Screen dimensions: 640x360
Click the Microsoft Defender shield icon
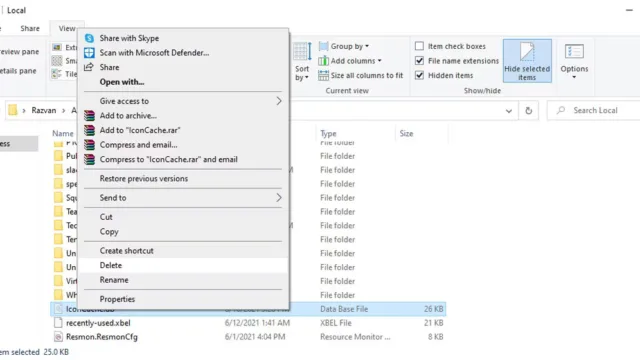tap(89, 53)
